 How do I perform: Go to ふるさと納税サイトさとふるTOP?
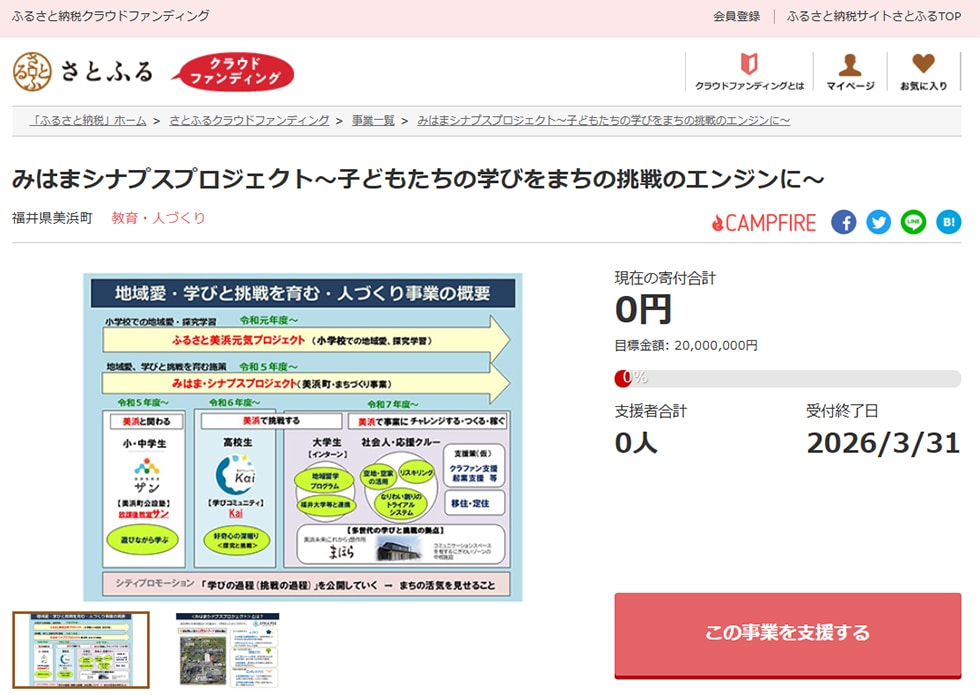[876, 15]
